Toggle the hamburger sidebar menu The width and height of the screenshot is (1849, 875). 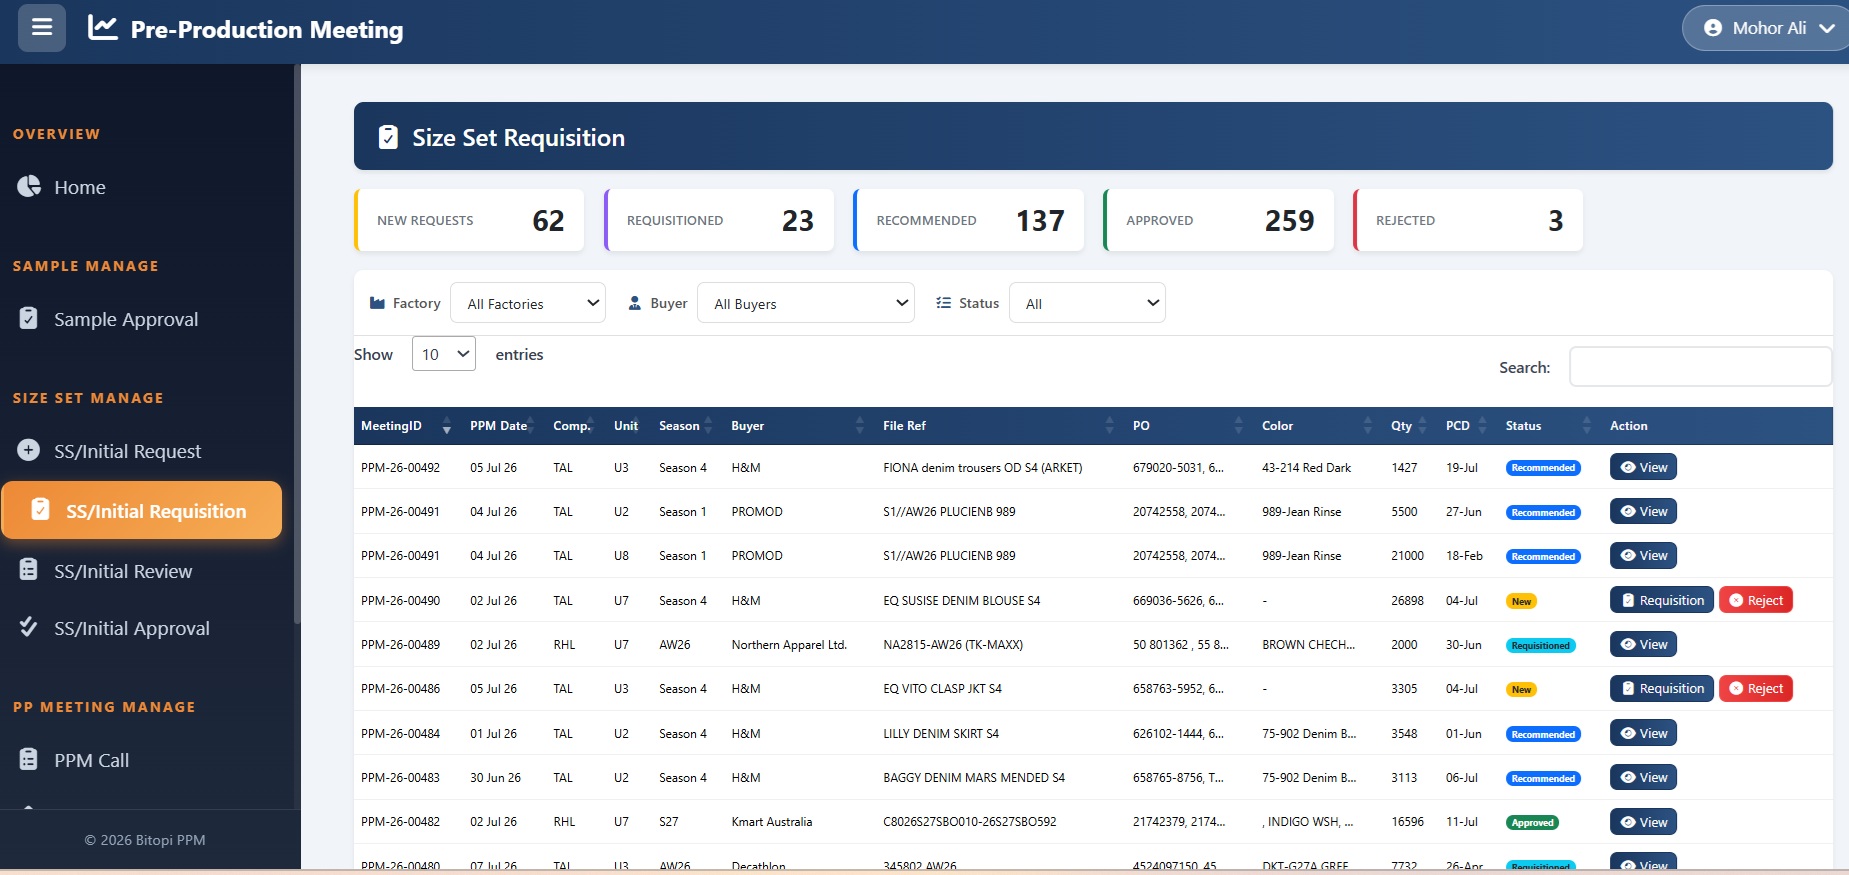point(42,28)
